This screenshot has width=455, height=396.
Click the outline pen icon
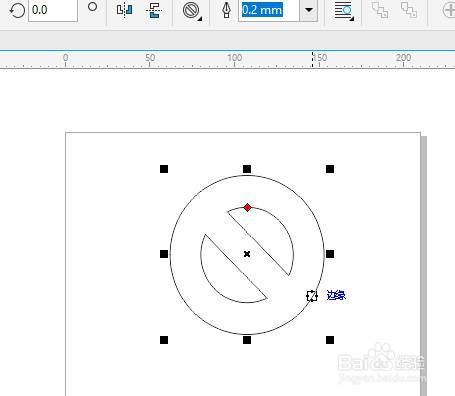coord(227,10)
